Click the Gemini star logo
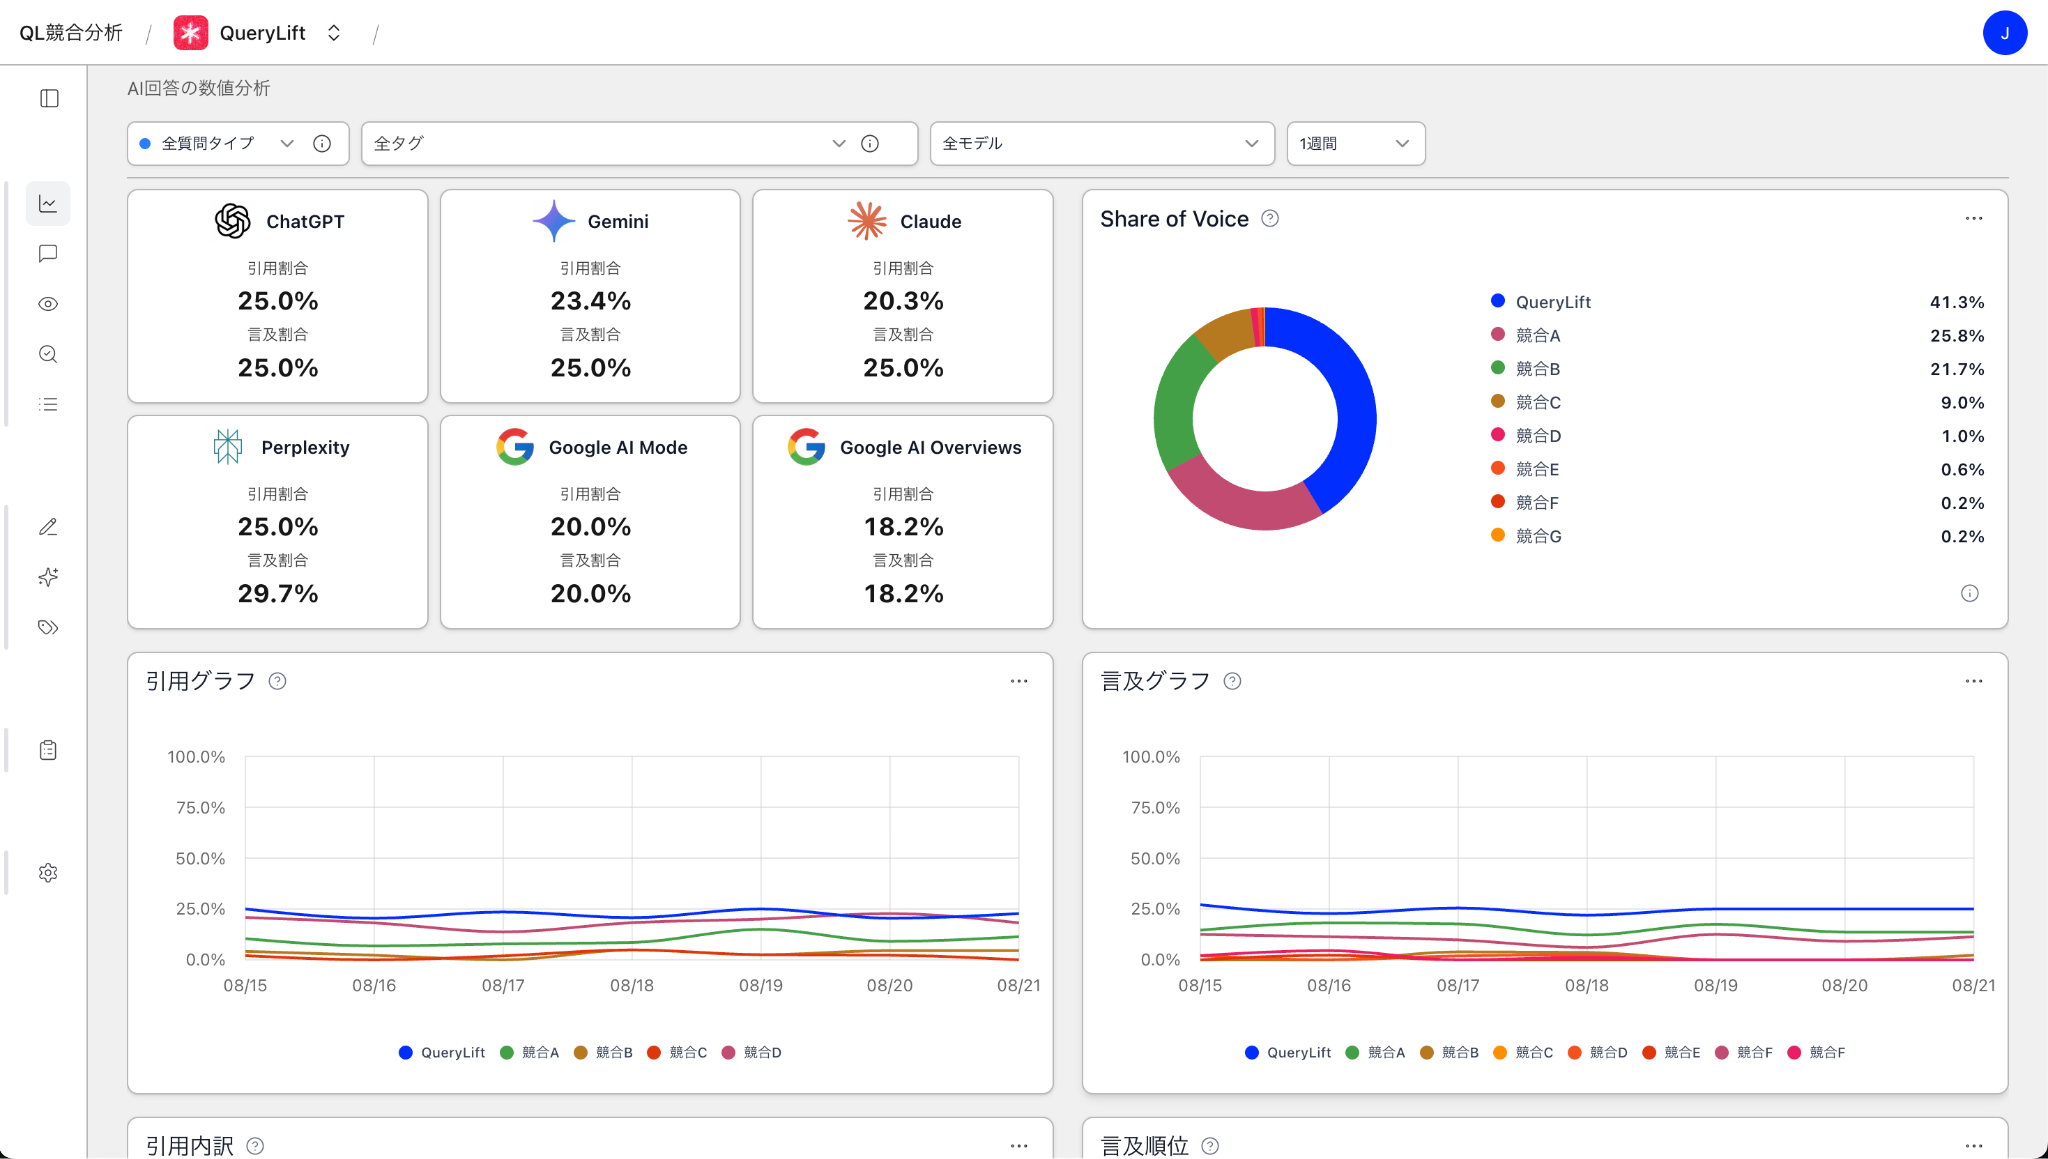The image size is (2048, 1159). click(554, 221)
